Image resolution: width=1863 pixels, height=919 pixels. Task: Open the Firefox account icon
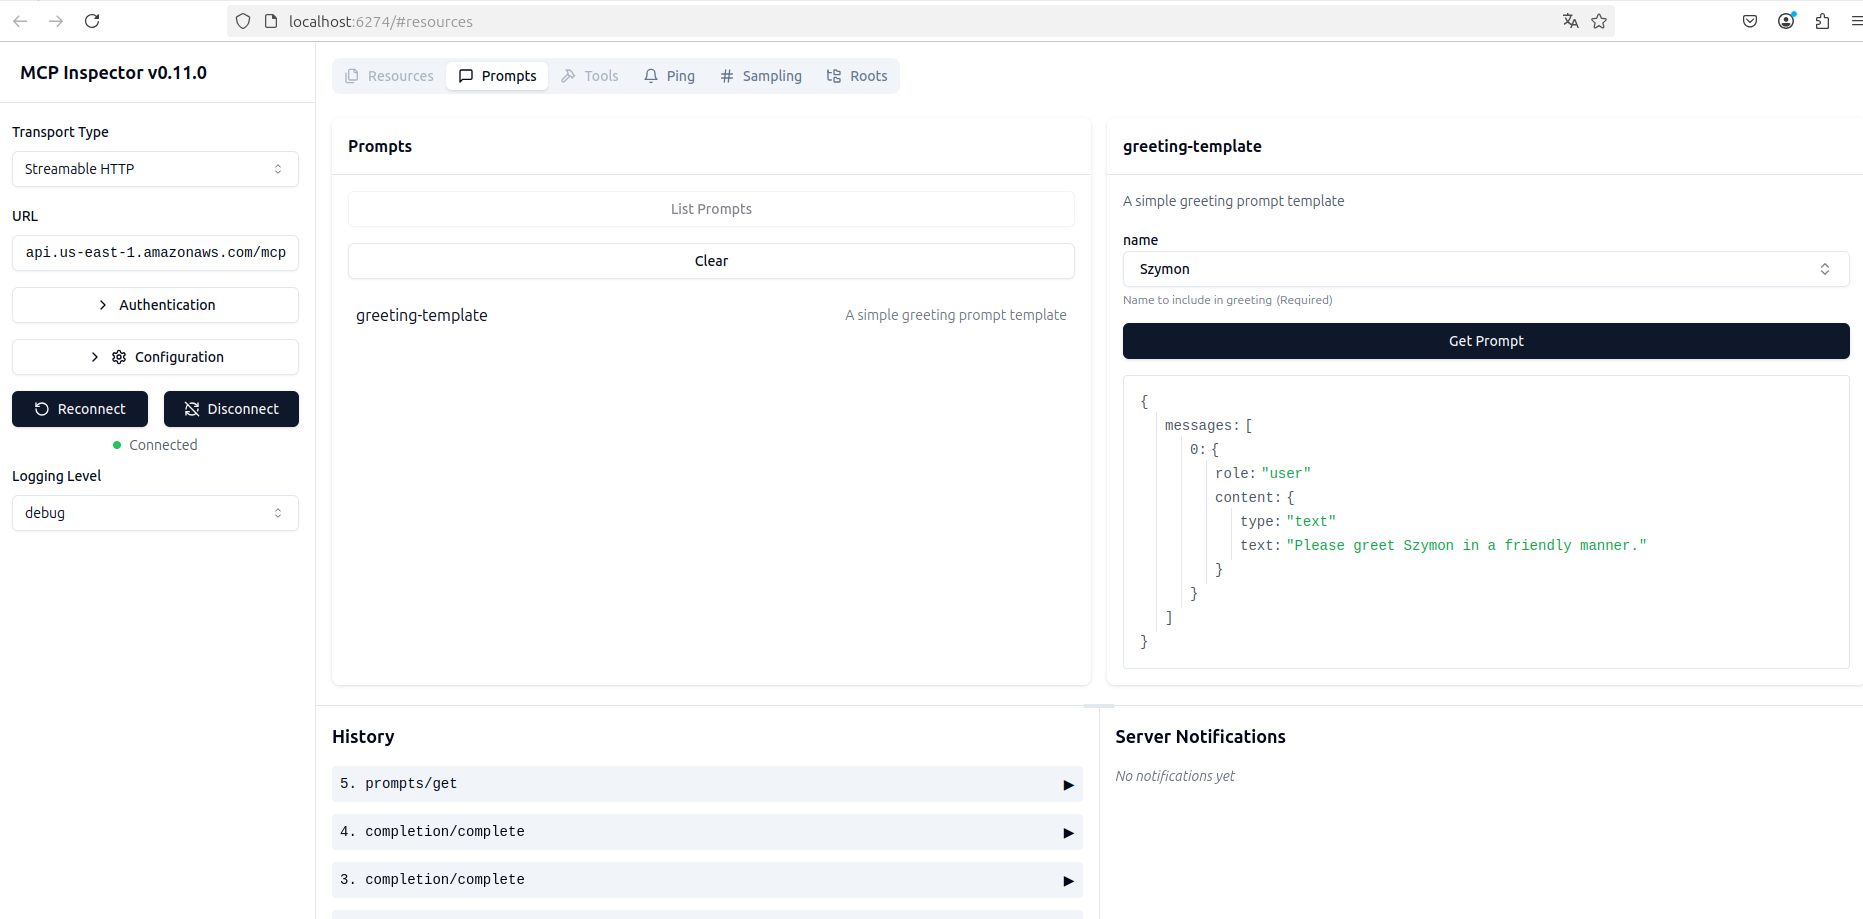[x=1786, y=21]
